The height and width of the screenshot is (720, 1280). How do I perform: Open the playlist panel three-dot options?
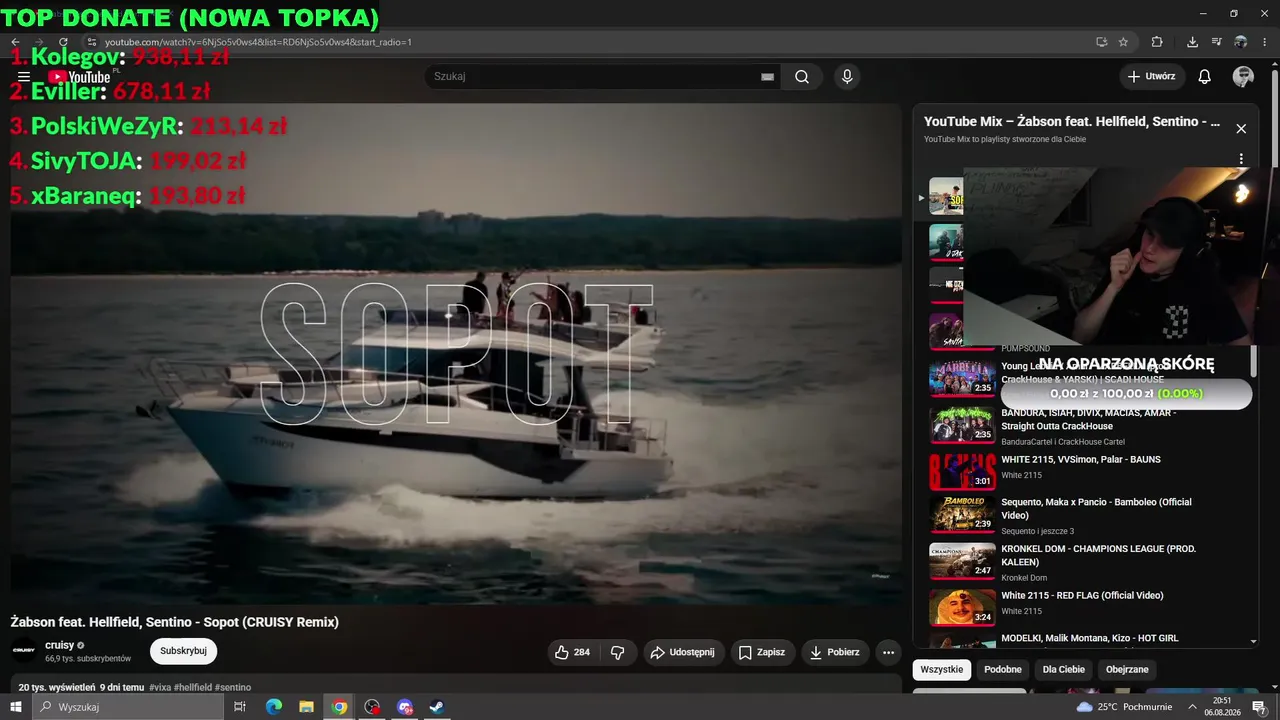tap(1241, 159)
